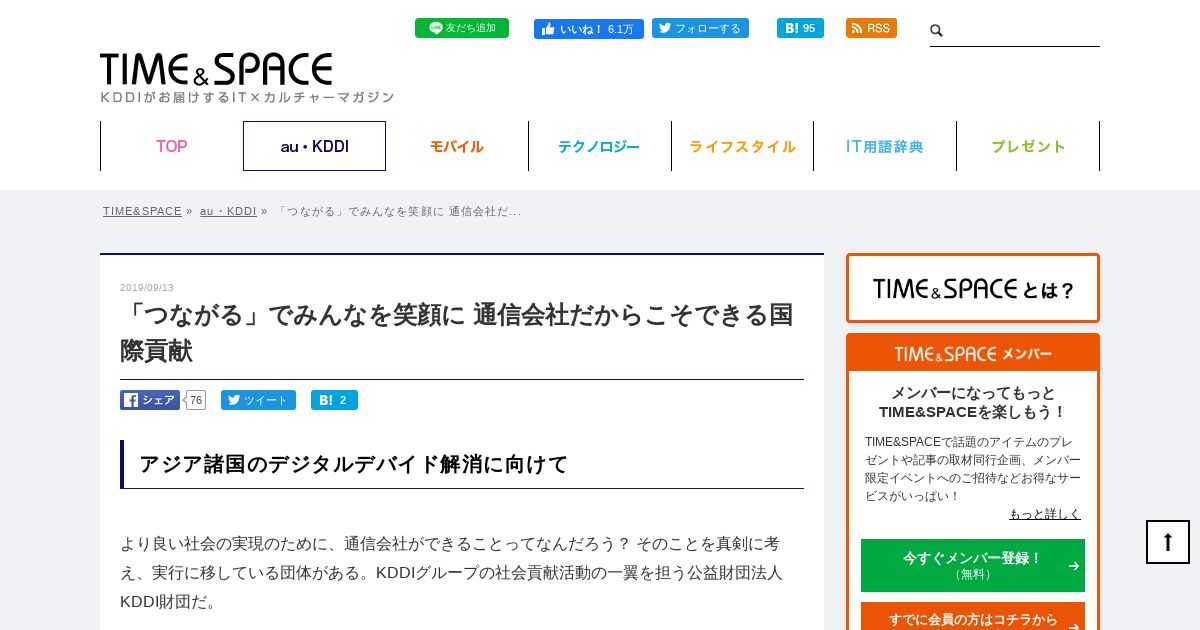Click the TIME&SPACE メンバー panel header

tap(973, 353)
